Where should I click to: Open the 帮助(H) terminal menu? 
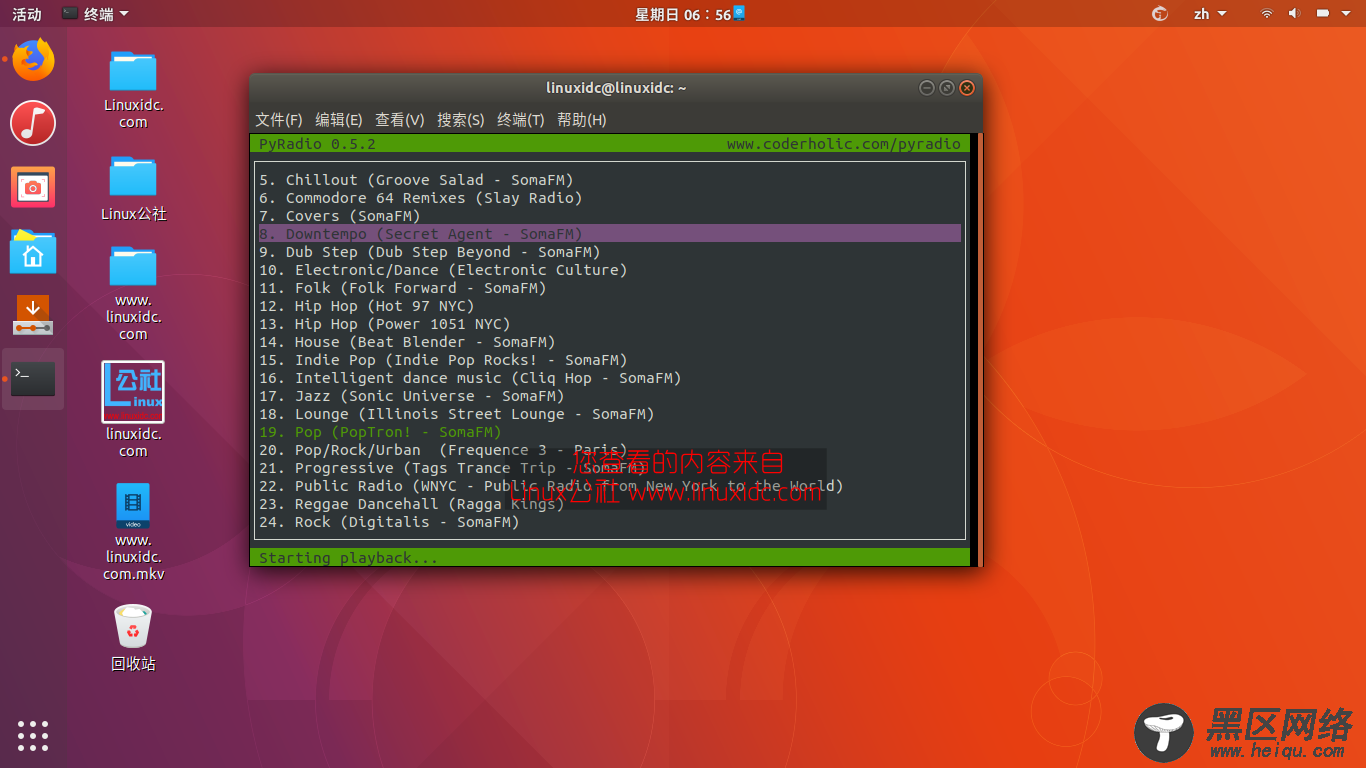point(582,120)
